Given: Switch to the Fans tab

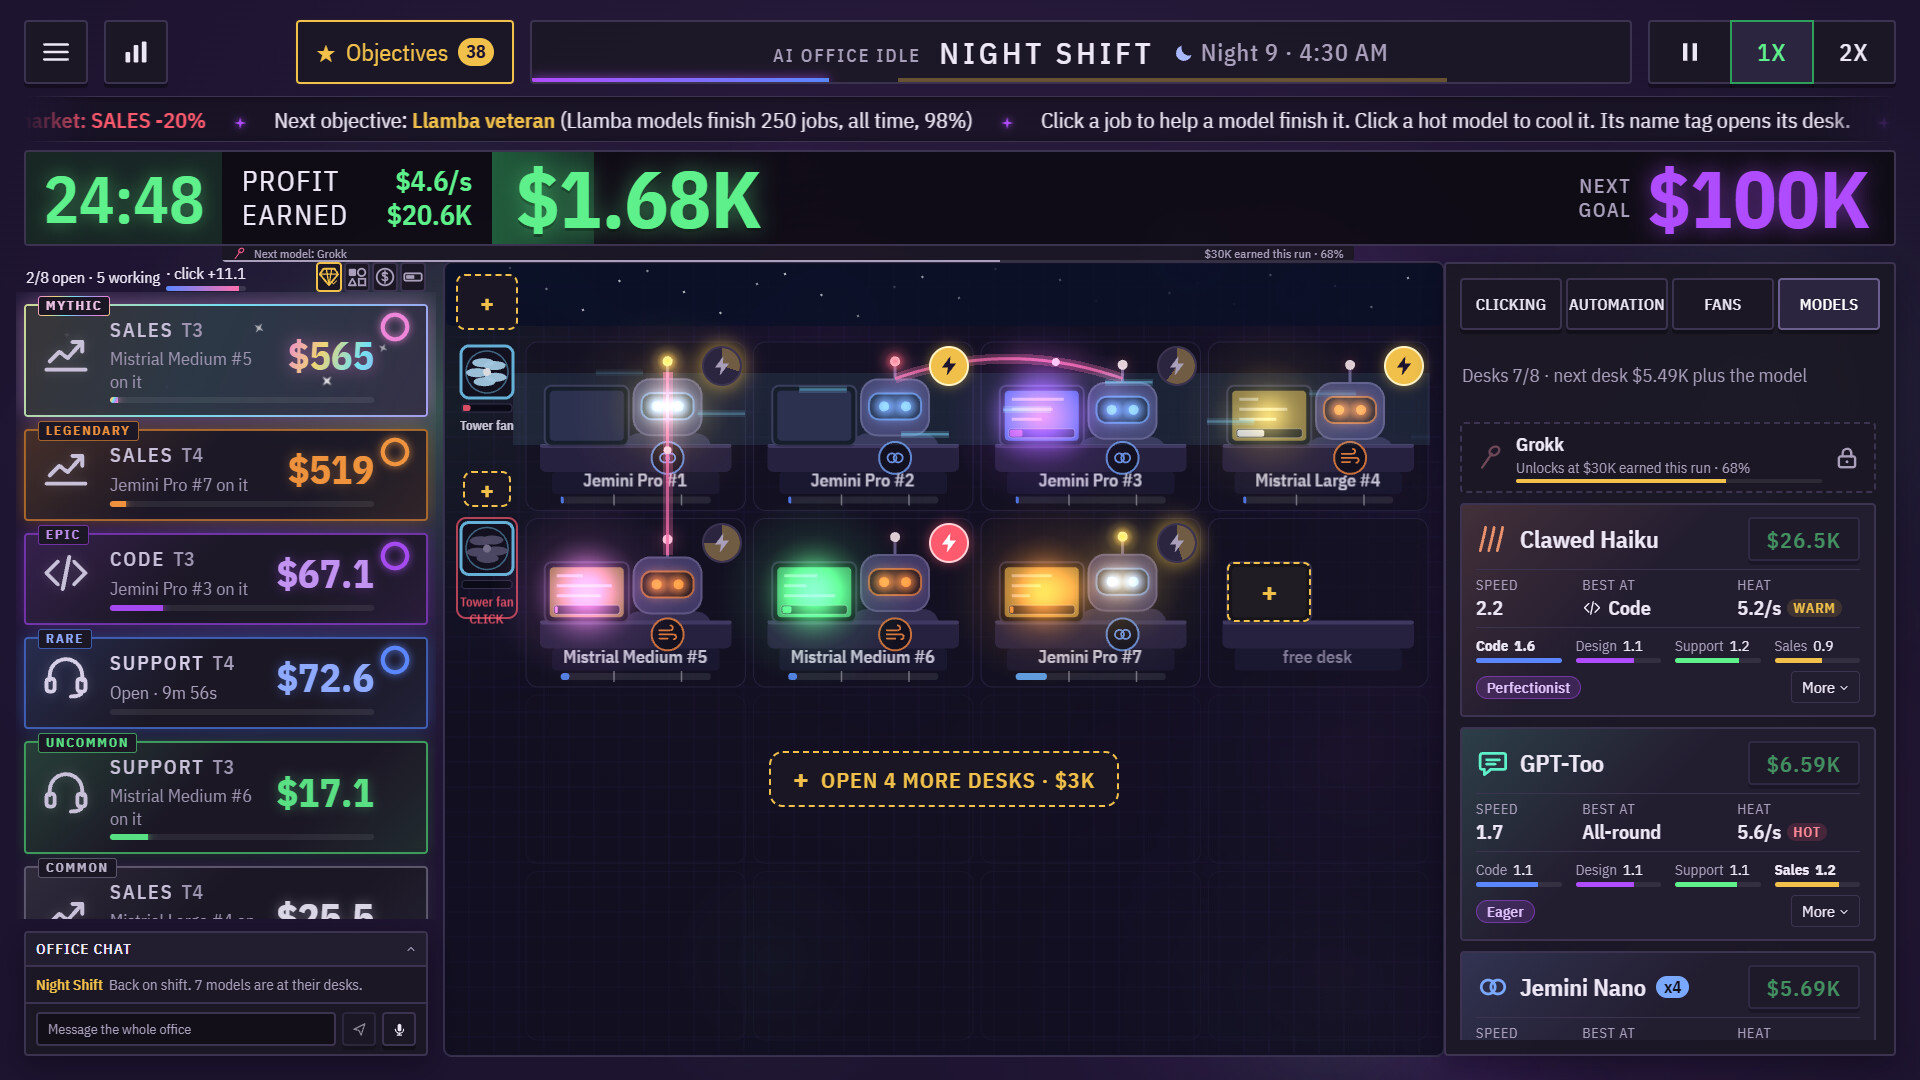Looking at the screenshot, I should point(1722,304).
